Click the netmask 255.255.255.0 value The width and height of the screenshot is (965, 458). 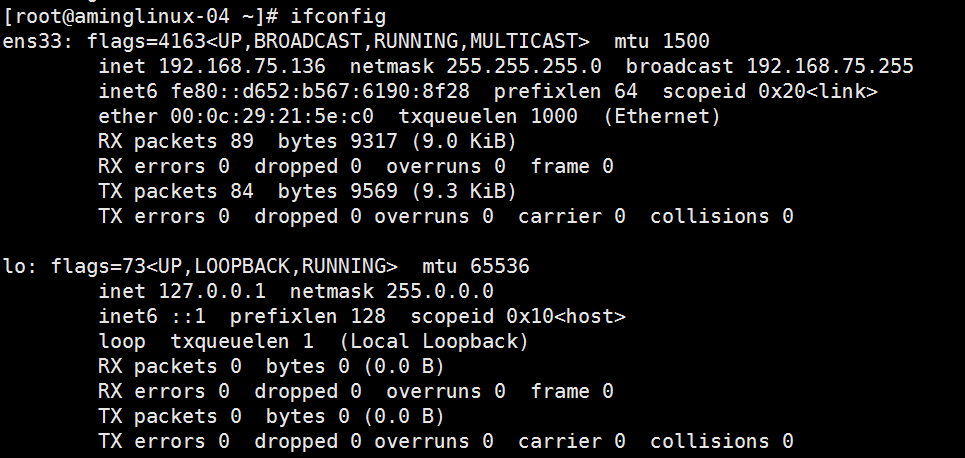coord(524,66)
